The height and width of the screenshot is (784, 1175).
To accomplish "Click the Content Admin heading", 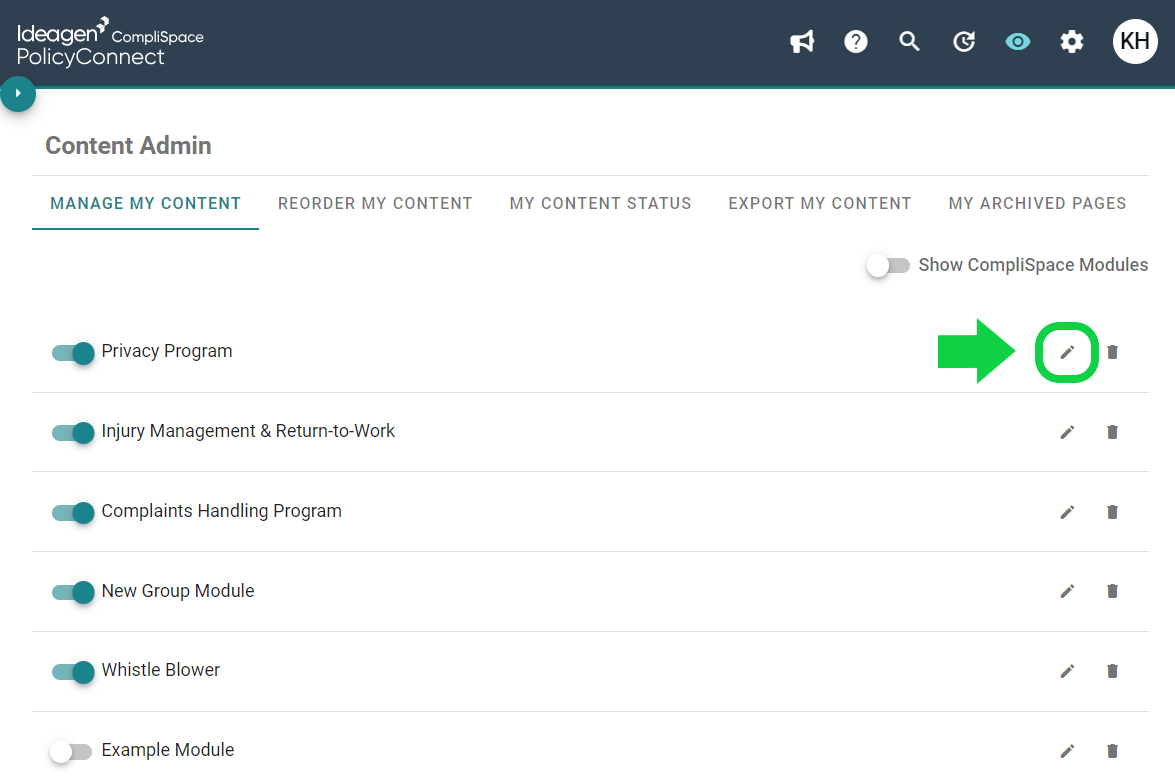I will tap(128, 145).
